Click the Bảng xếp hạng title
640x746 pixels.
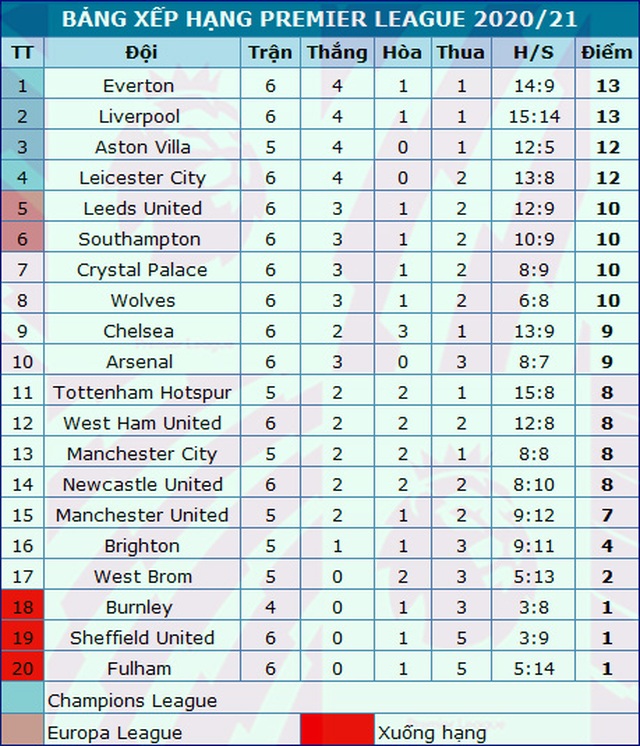[319, 19]
